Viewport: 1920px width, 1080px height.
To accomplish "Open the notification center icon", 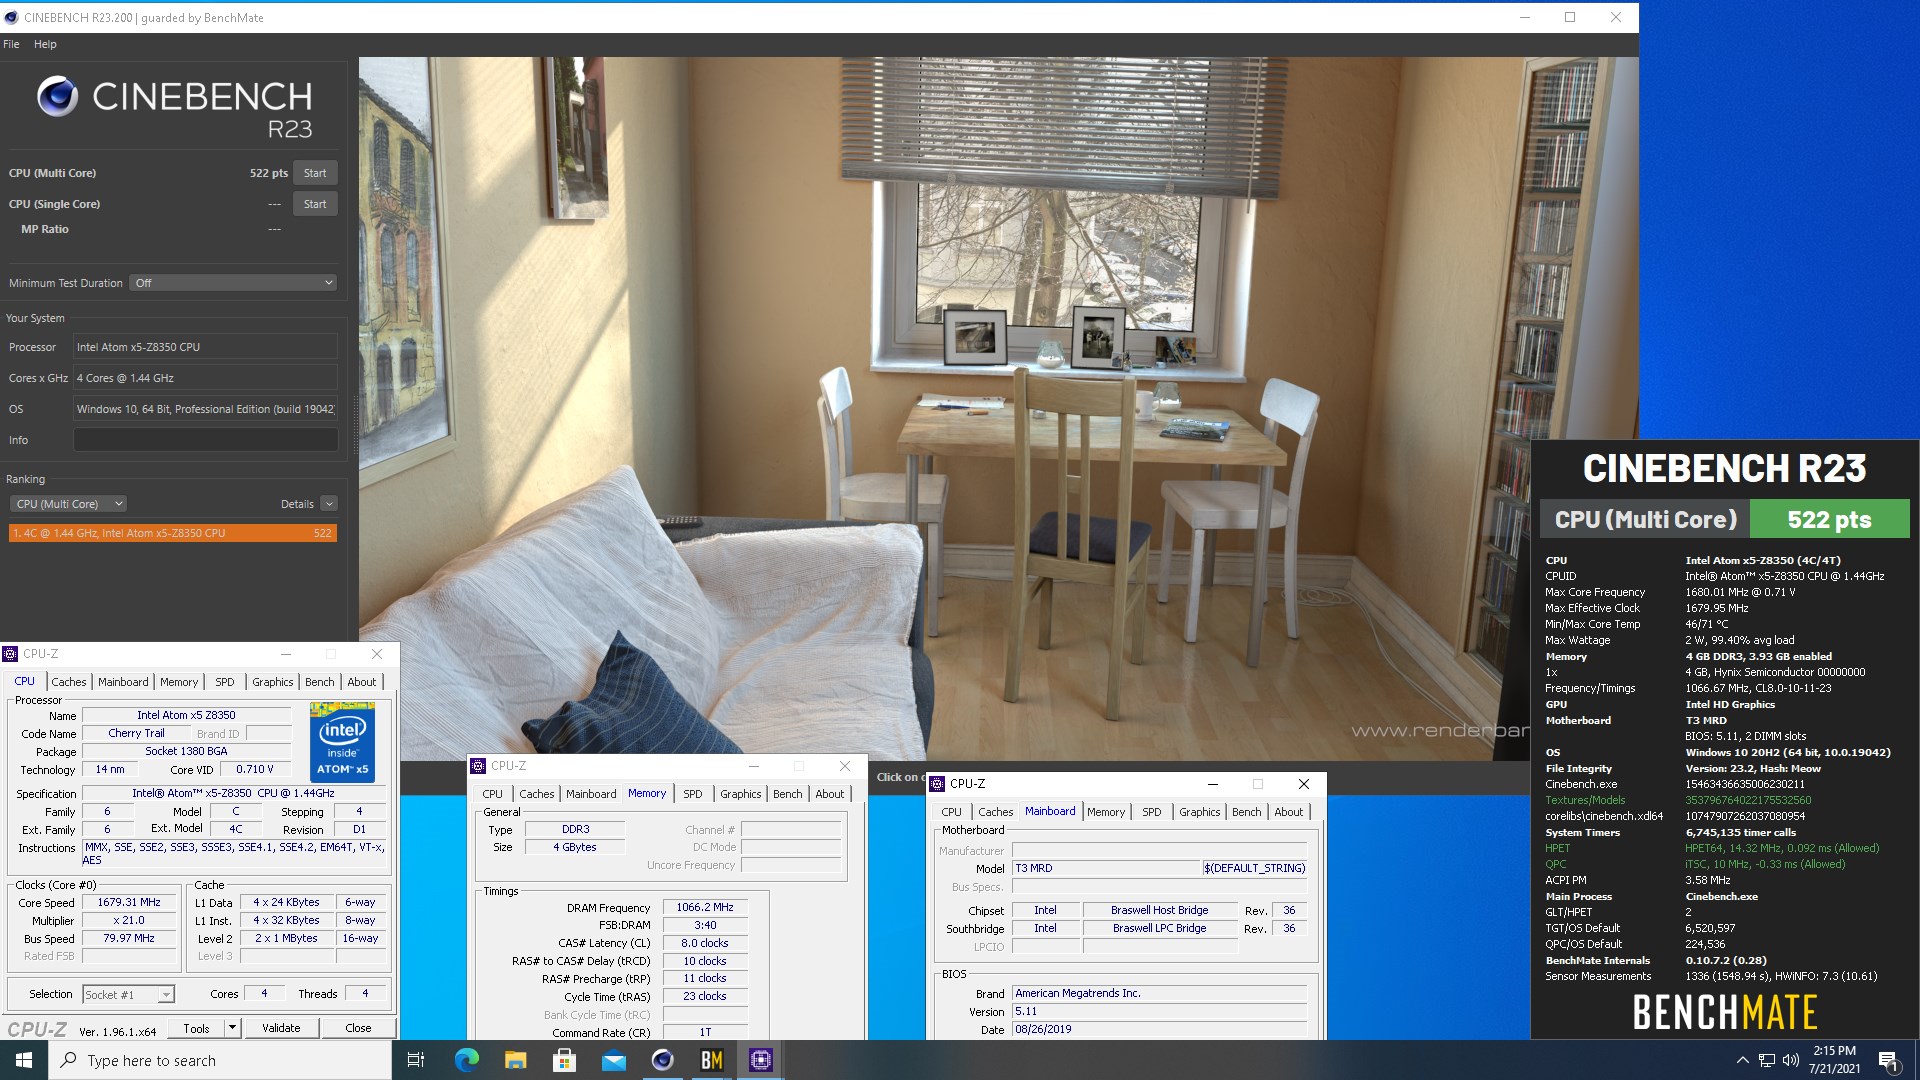I will (1889, 1061).
